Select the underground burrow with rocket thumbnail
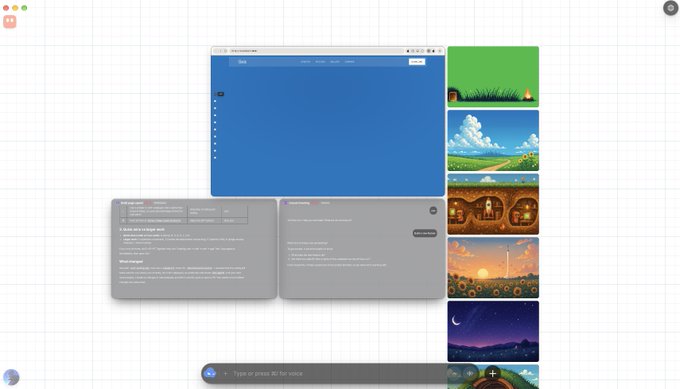The width and height of the screenshot is (680, 389). point(493,204)
